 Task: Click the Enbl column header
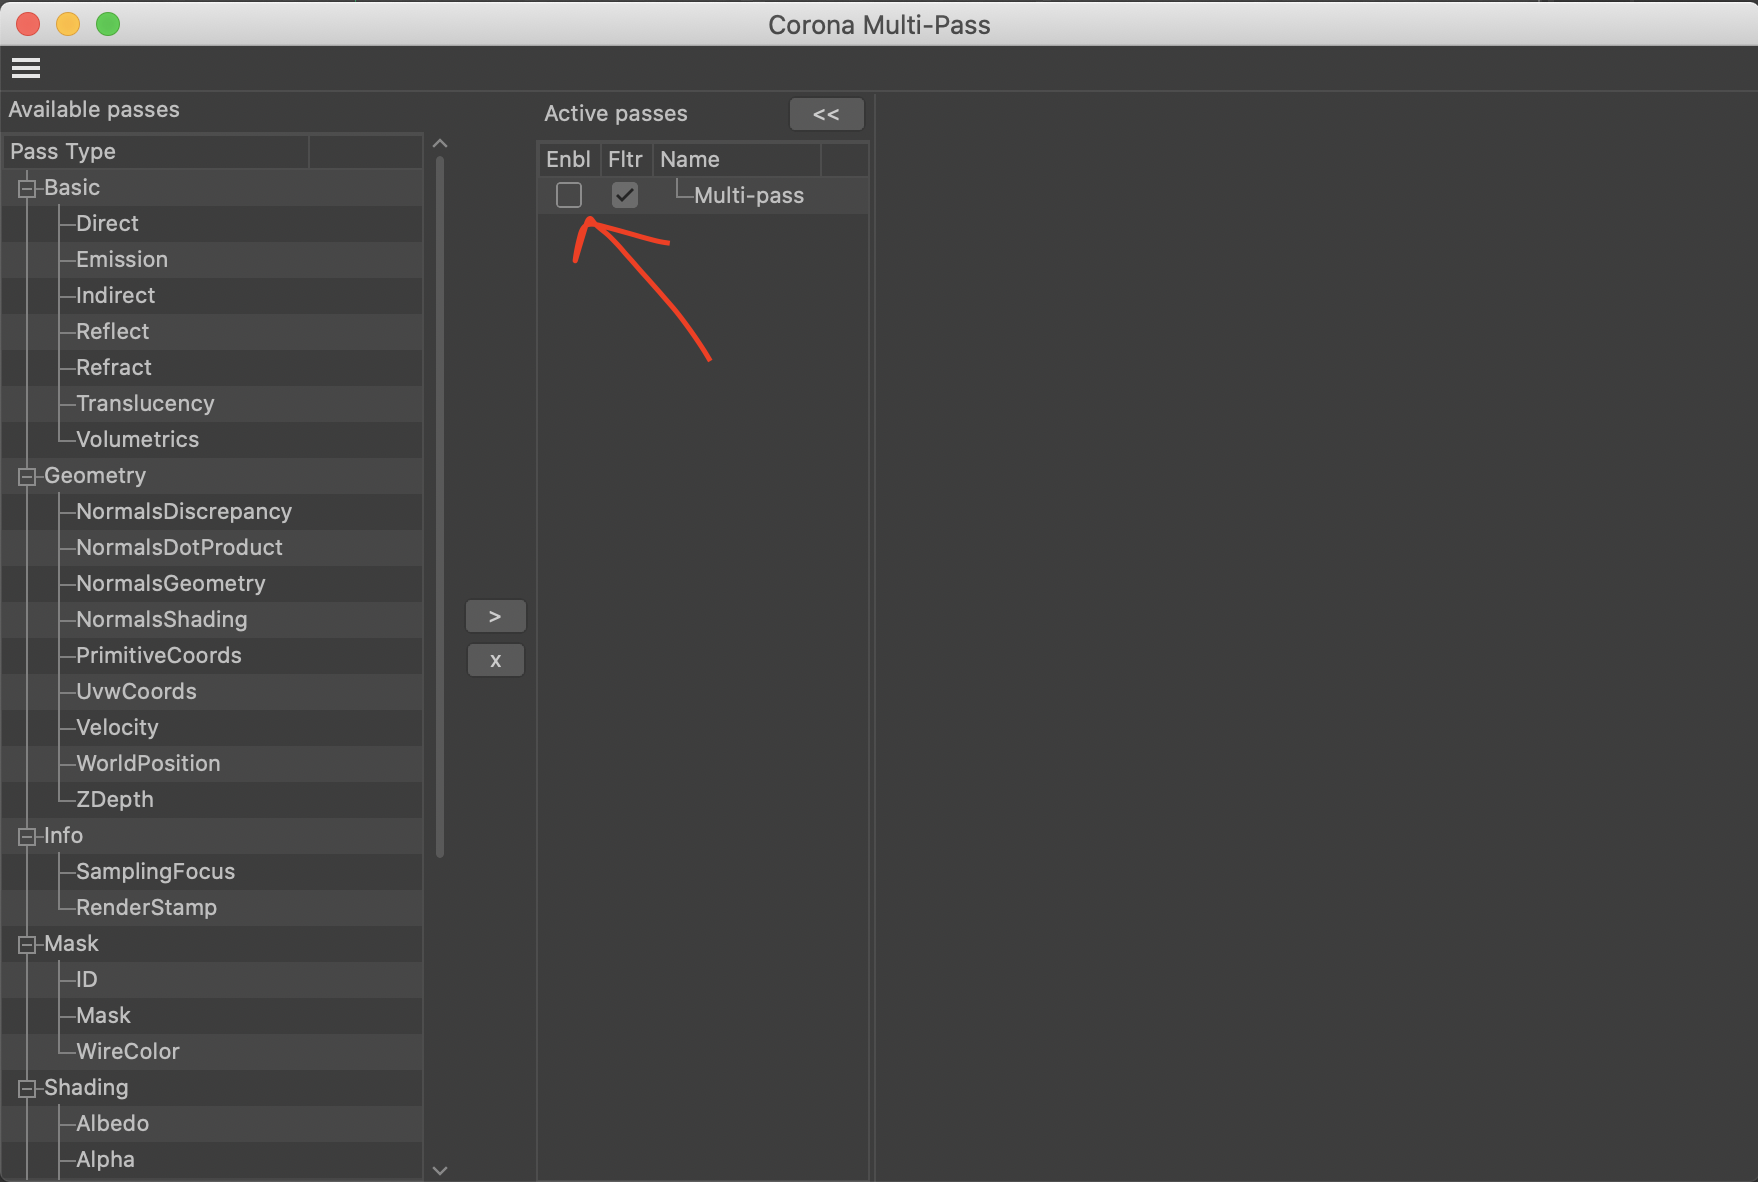point(568,159)
